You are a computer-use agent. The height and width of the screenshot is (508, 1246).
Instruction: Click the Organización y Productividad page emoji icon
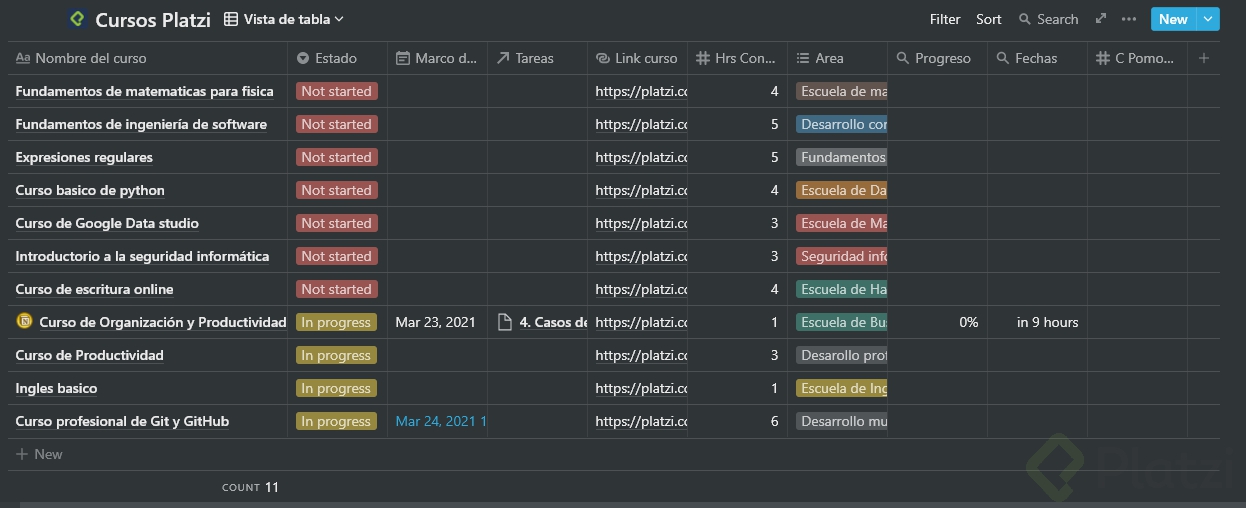[x=25, y=322]
